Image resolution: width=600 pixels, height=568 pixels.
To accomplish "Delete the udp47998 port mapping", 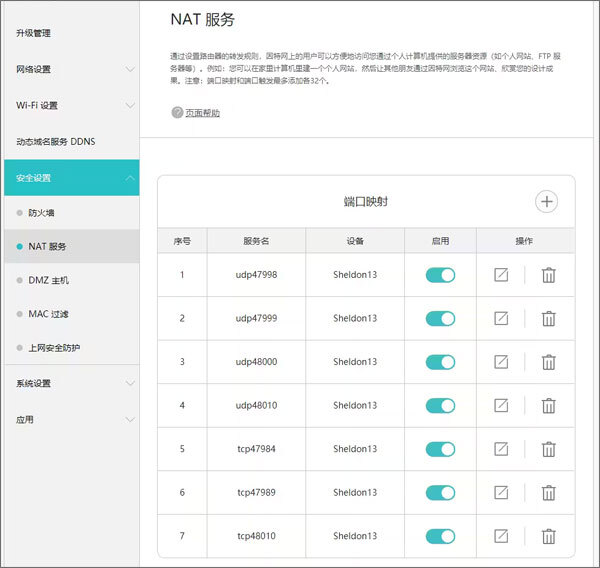I will tap(548, 275).
